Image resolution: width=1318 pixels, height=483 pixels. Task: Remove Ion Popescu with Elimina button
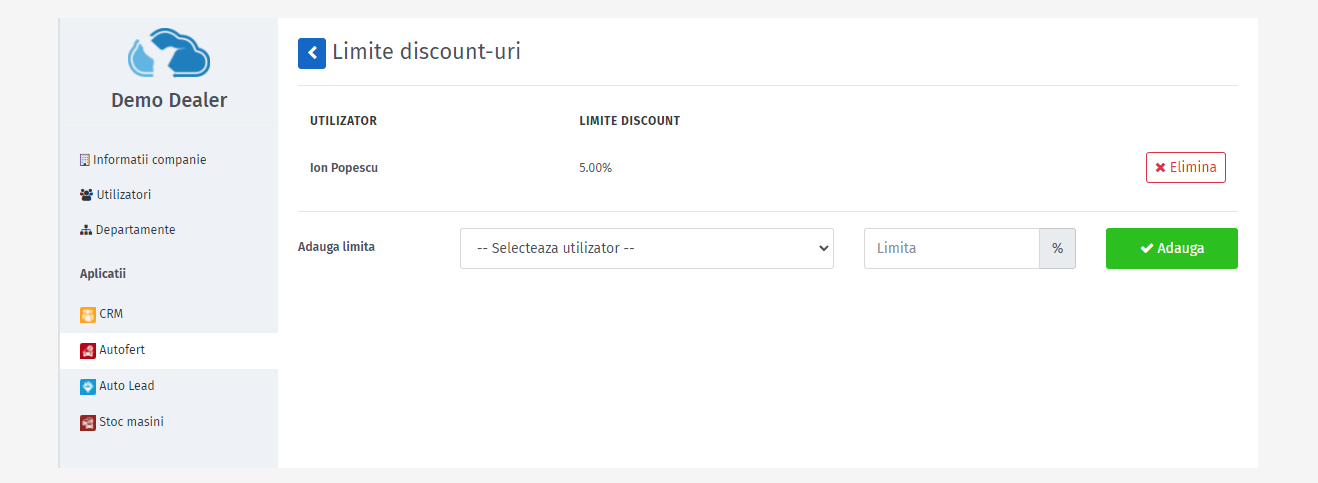[x=1186, y=168]
